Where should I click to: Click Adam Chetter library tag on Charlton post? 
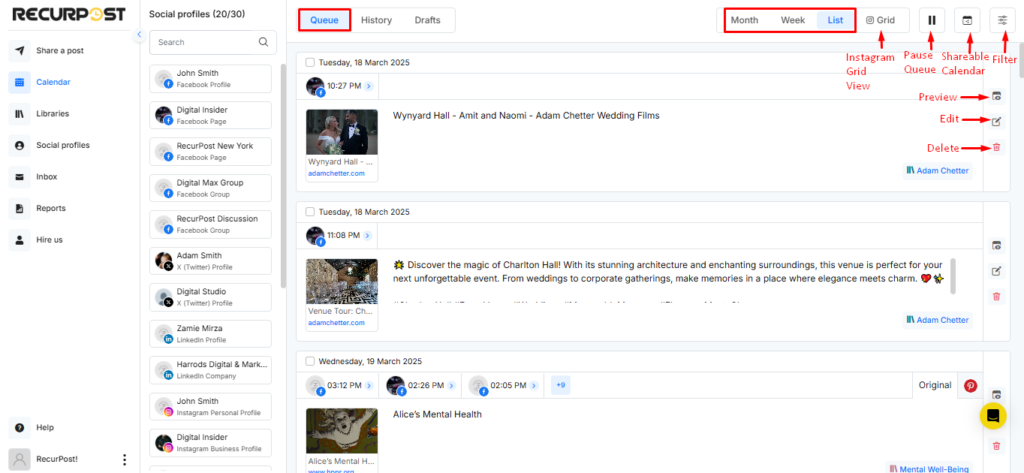click(937, 320)
